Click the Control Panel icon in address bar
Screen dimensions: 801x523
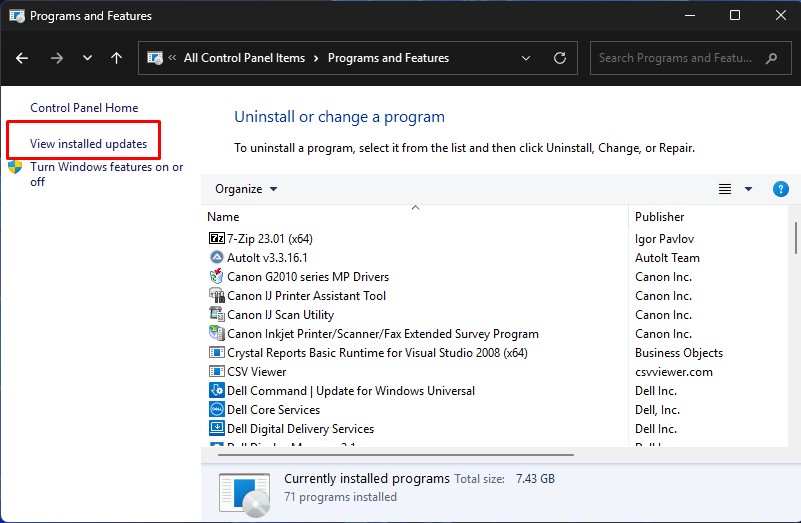point(155,58)
